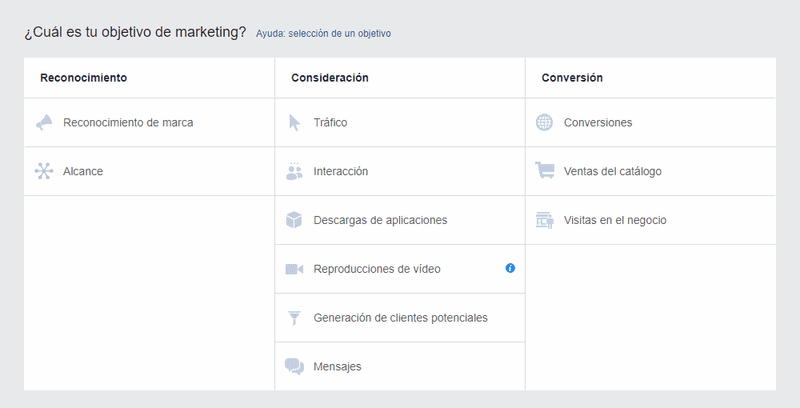
Task: Click the Consideración column header
Action: pos(330,77)
